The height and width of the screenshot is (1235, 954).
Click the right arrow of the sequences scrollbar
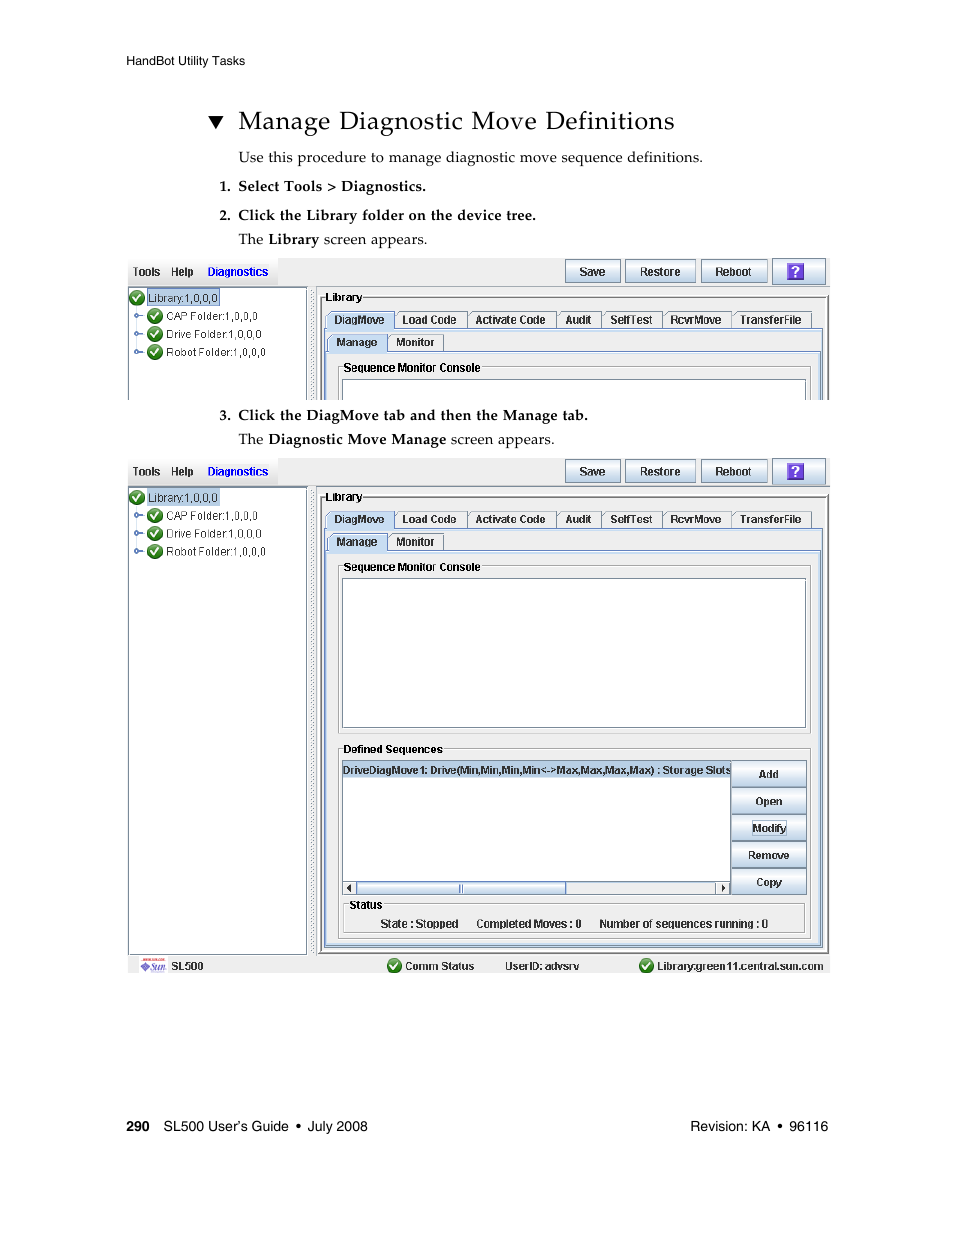coord(723,888)
